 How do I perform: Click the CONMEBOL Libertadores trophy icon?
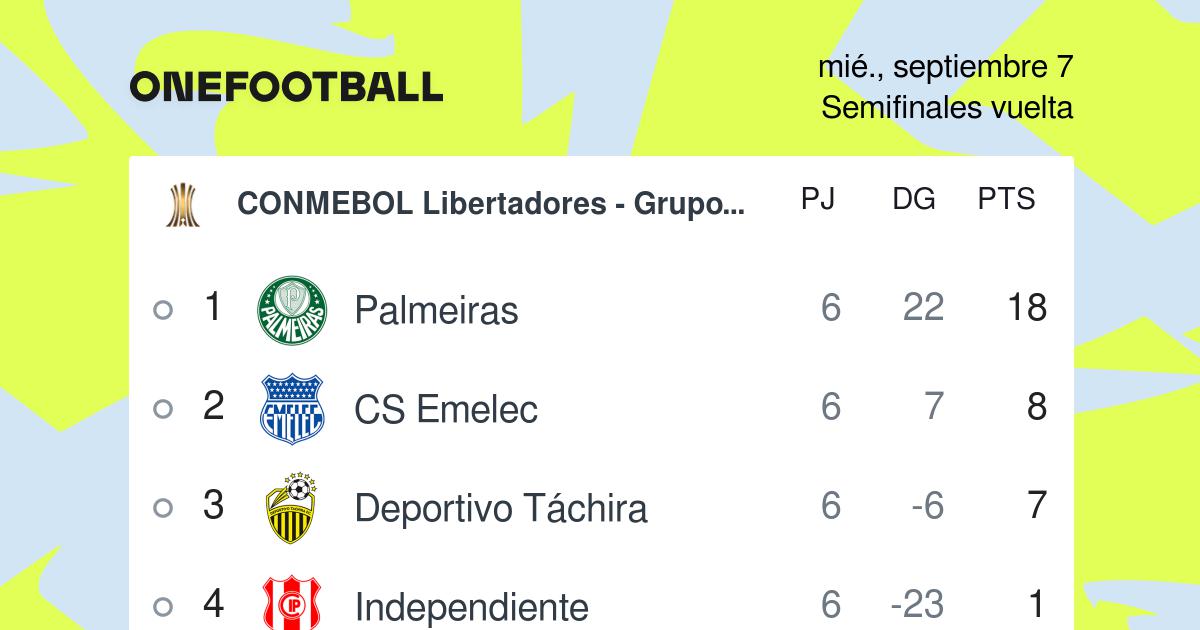[182, 205]
